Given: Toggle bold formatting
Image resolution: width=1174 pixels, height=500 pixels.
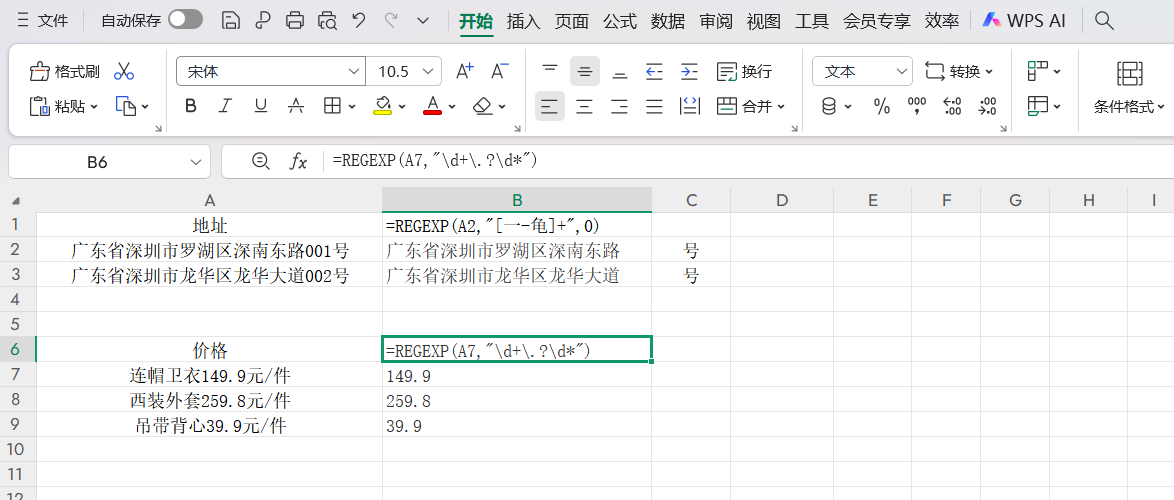Looking at the screenshot, I should 191,106.
